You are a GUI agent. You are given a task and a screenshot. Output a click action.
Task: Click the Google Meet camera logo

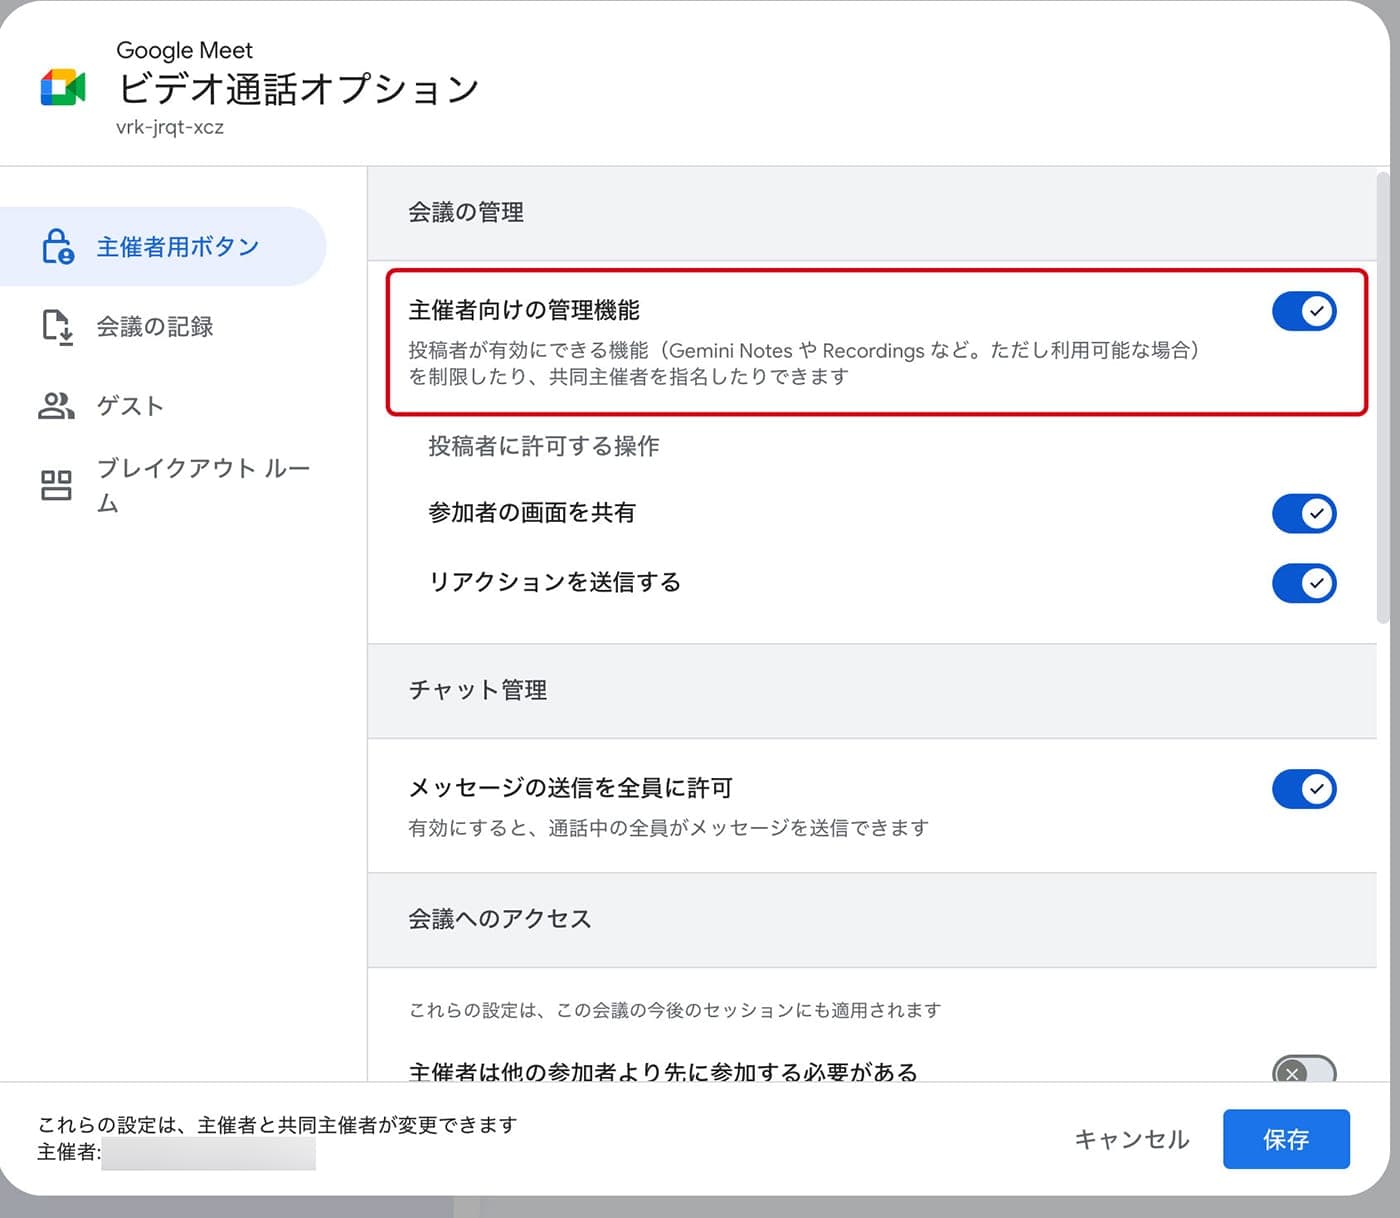tap(62, 88)
